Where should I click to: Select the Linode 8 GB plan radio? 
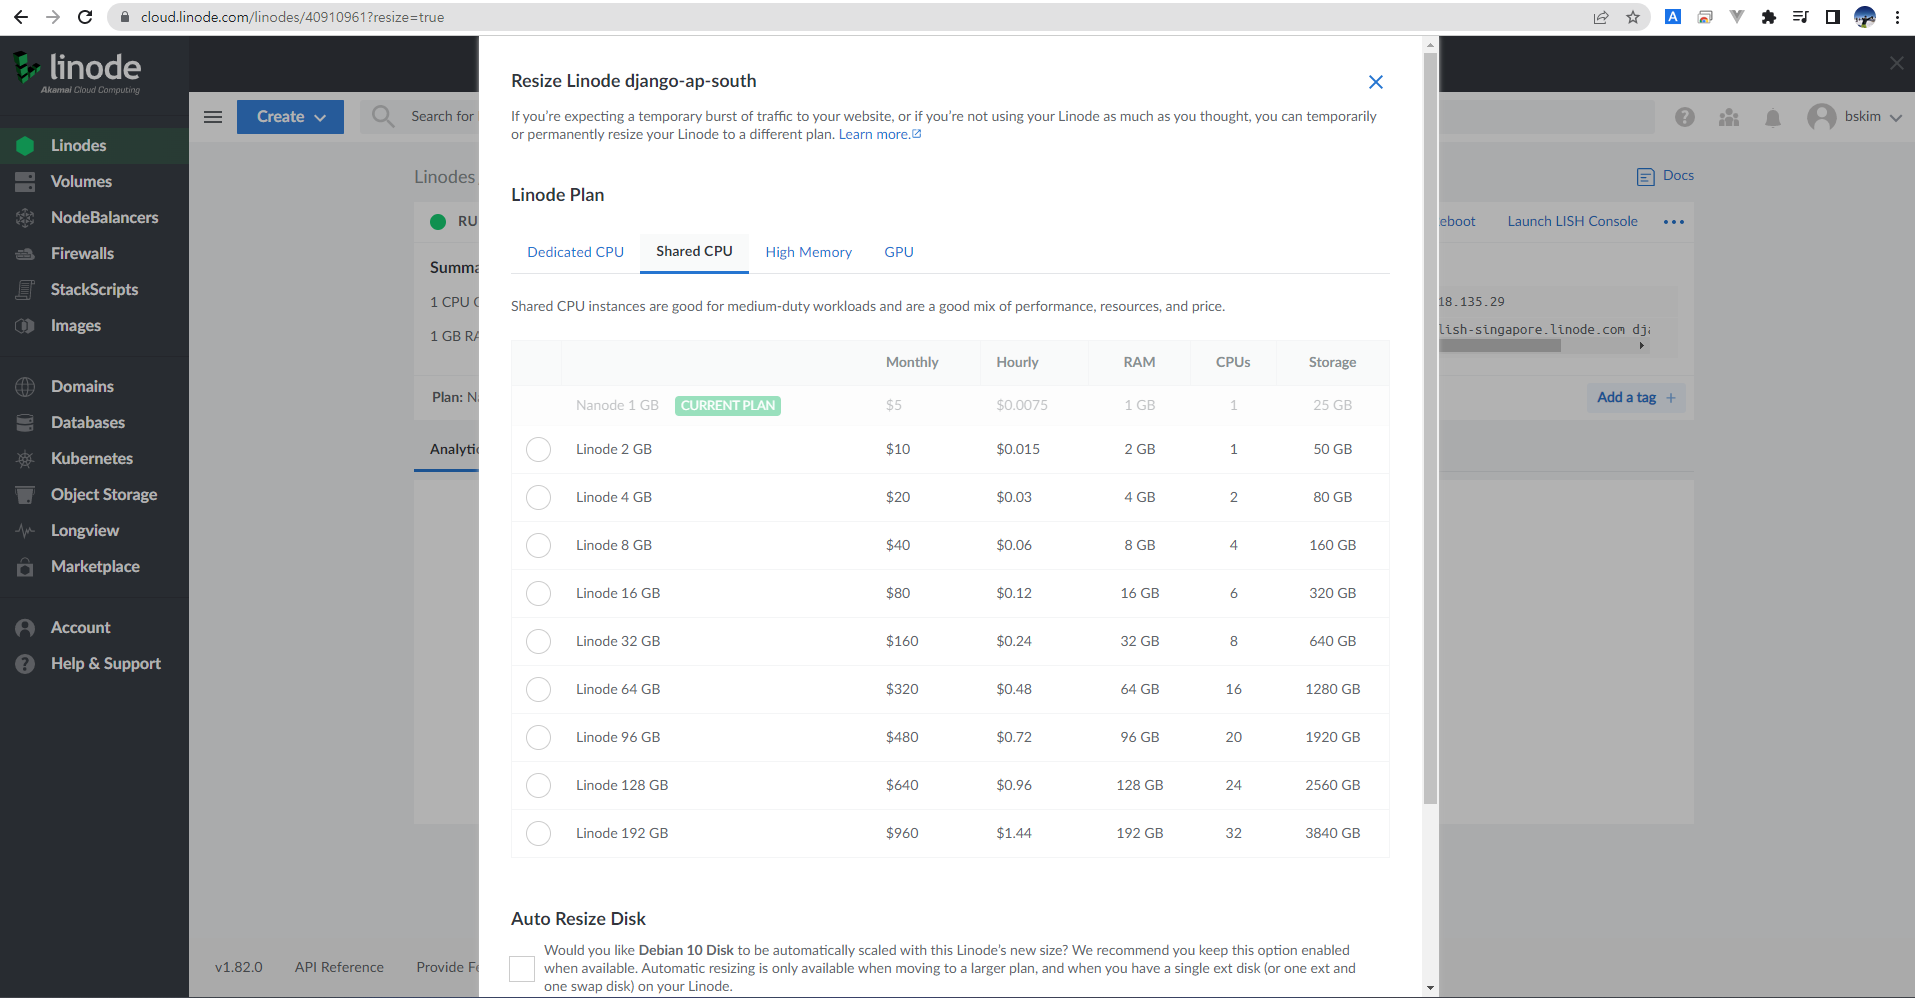tap(538, 545)
